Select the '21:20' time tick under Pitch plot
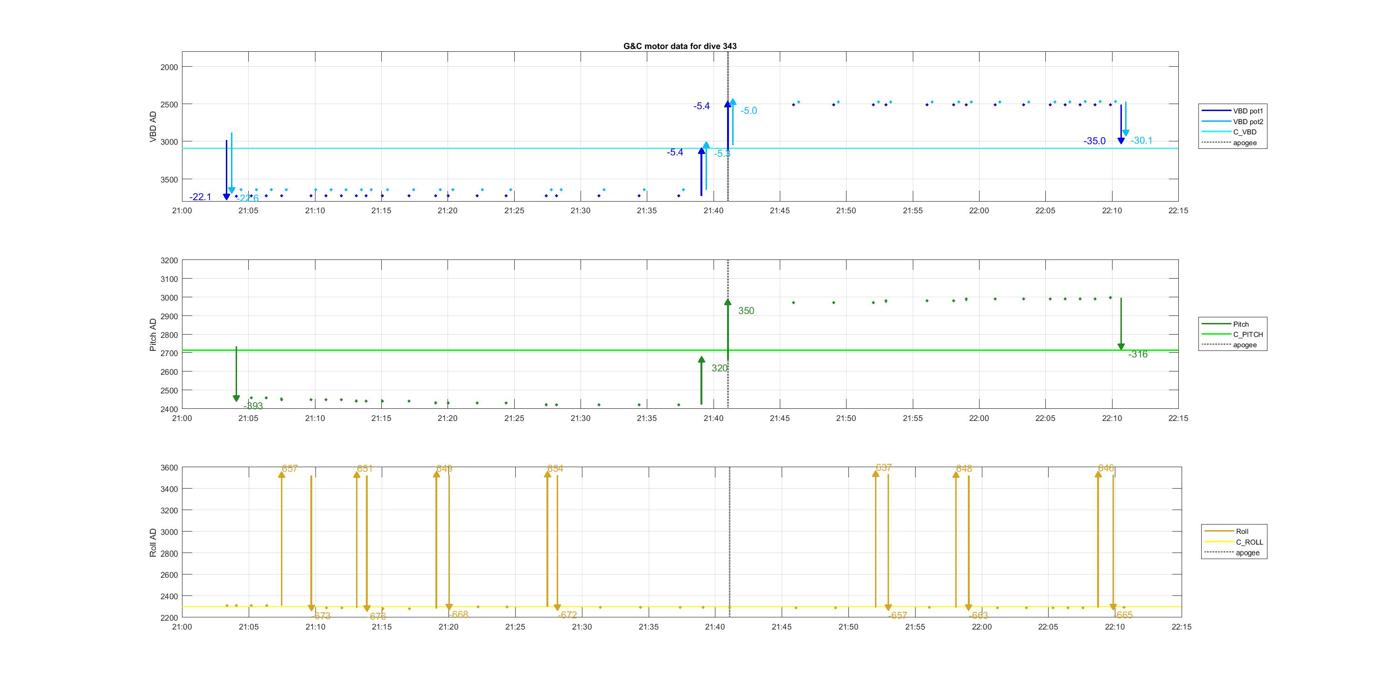 (x=447, y=418)
